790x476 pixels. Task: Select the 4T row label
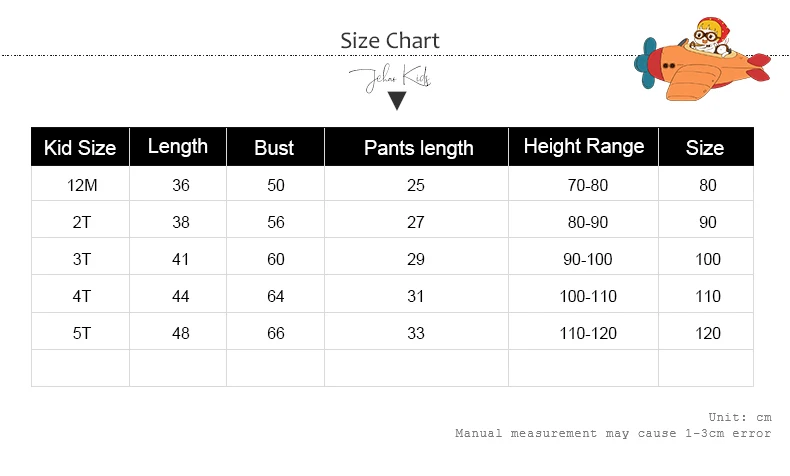[82, 296]
